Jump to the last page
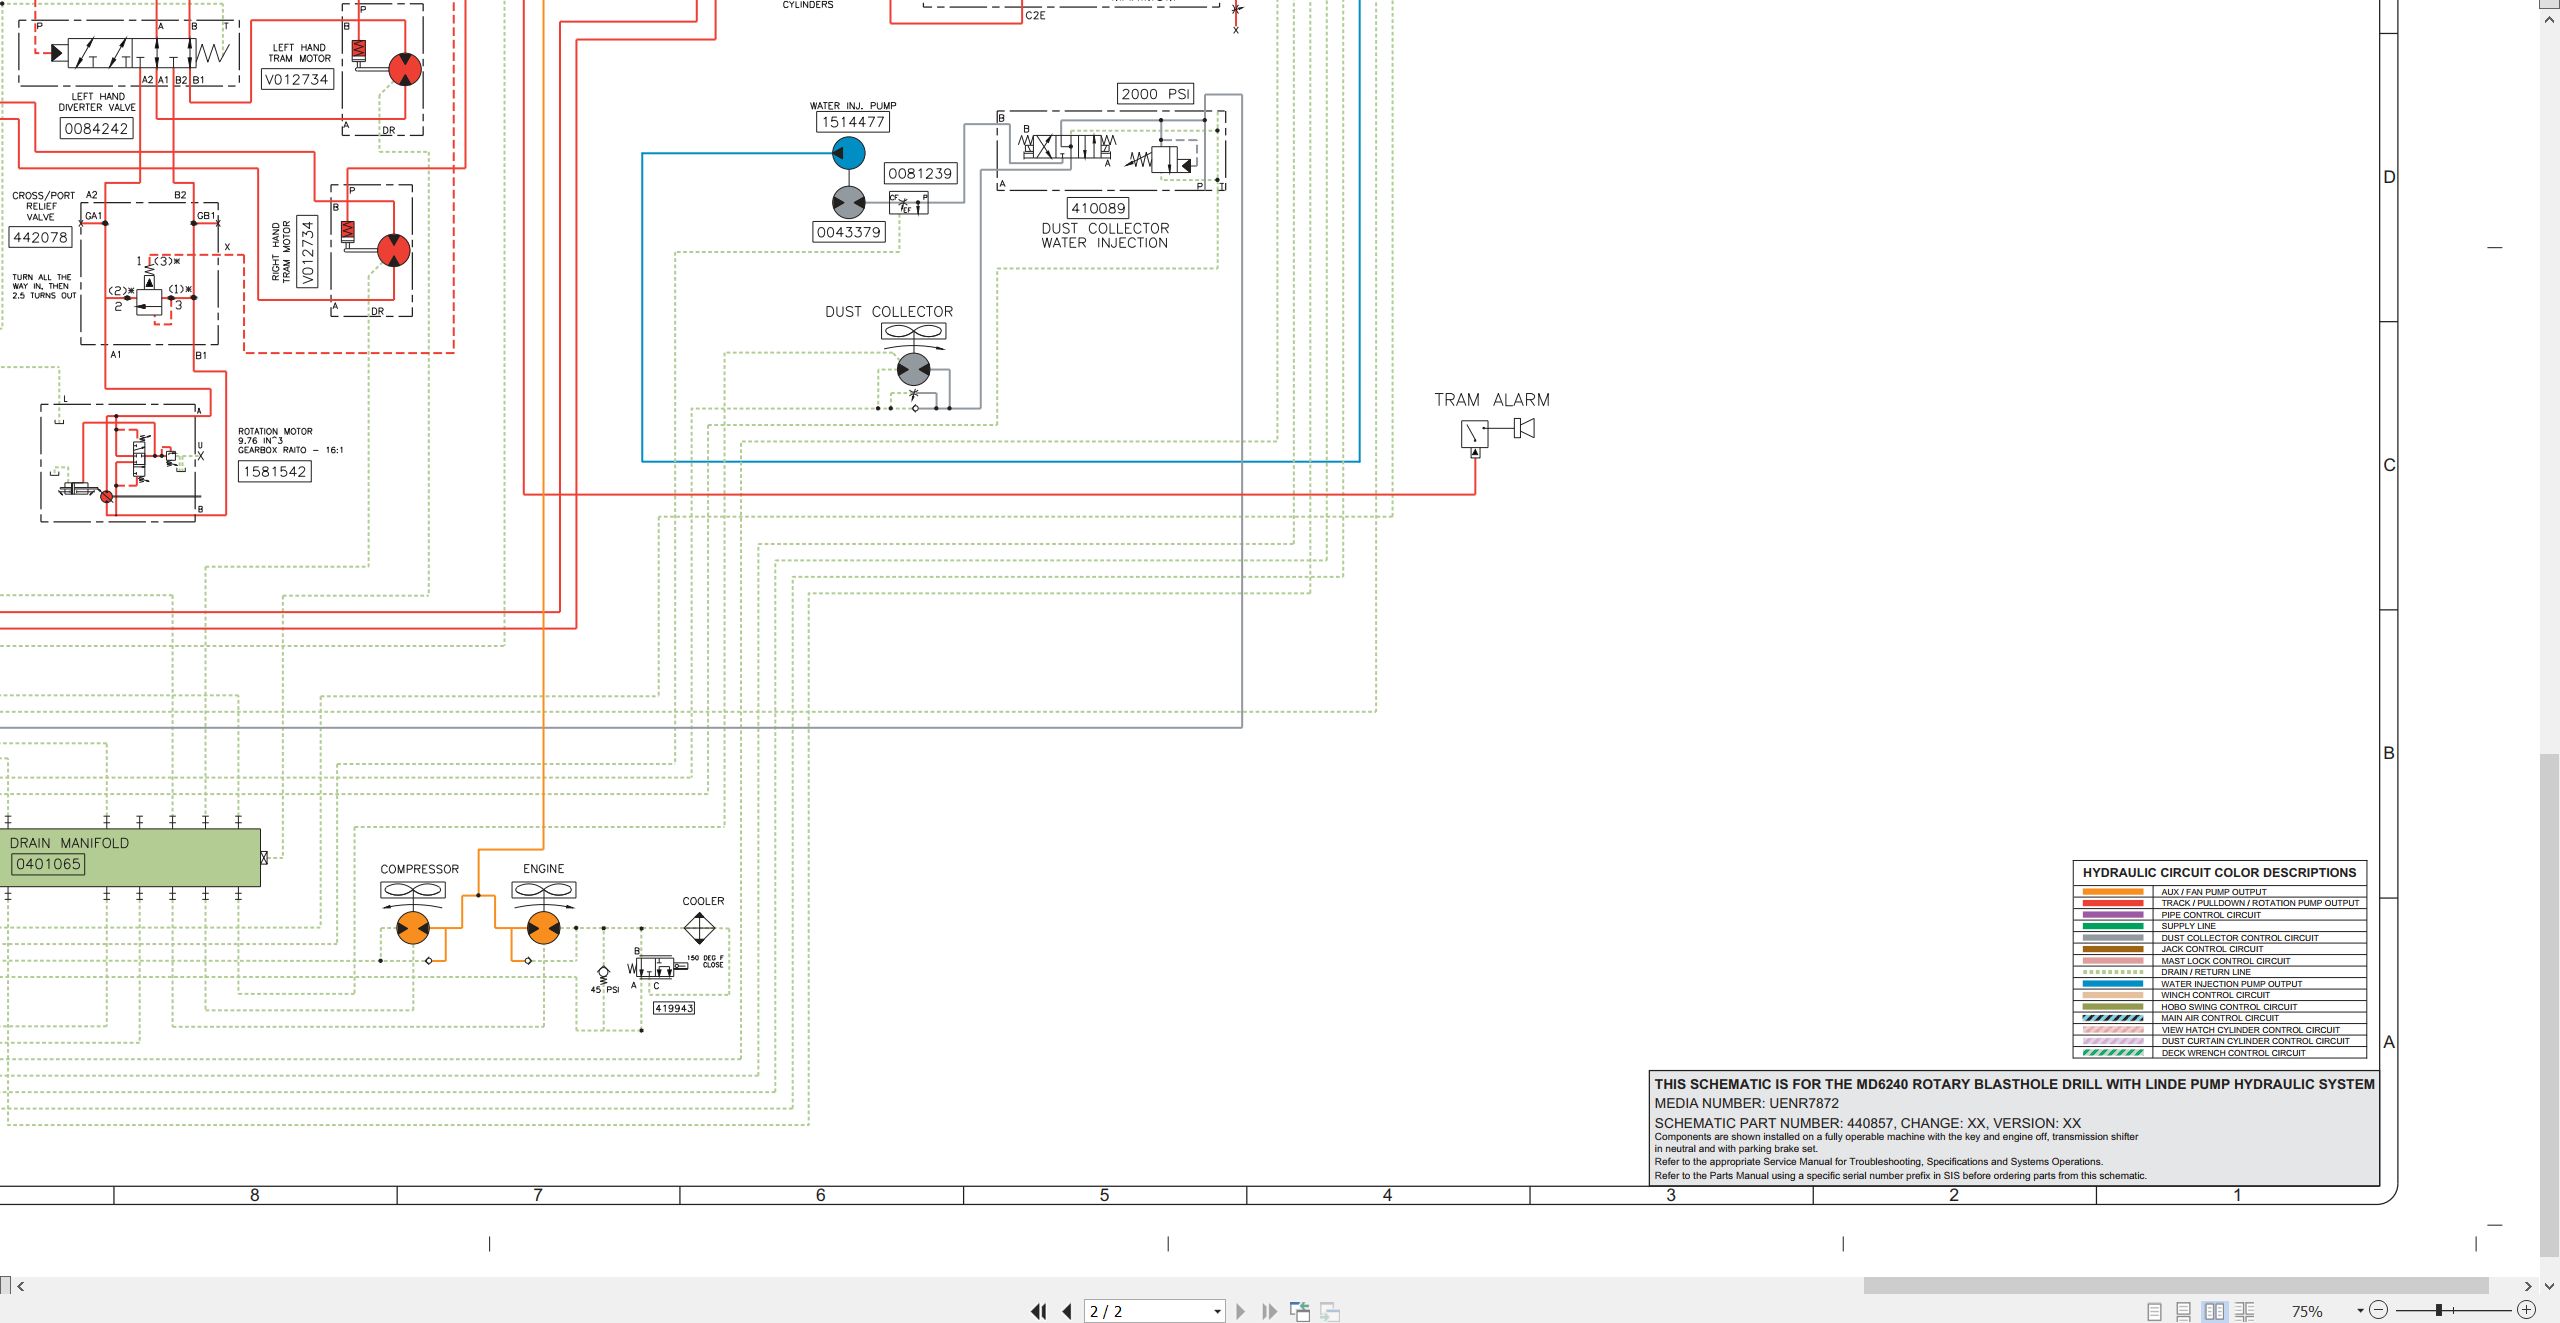This screenshot has width=2560, height=1323. pyautogui.click(x=1270, y=1311)
